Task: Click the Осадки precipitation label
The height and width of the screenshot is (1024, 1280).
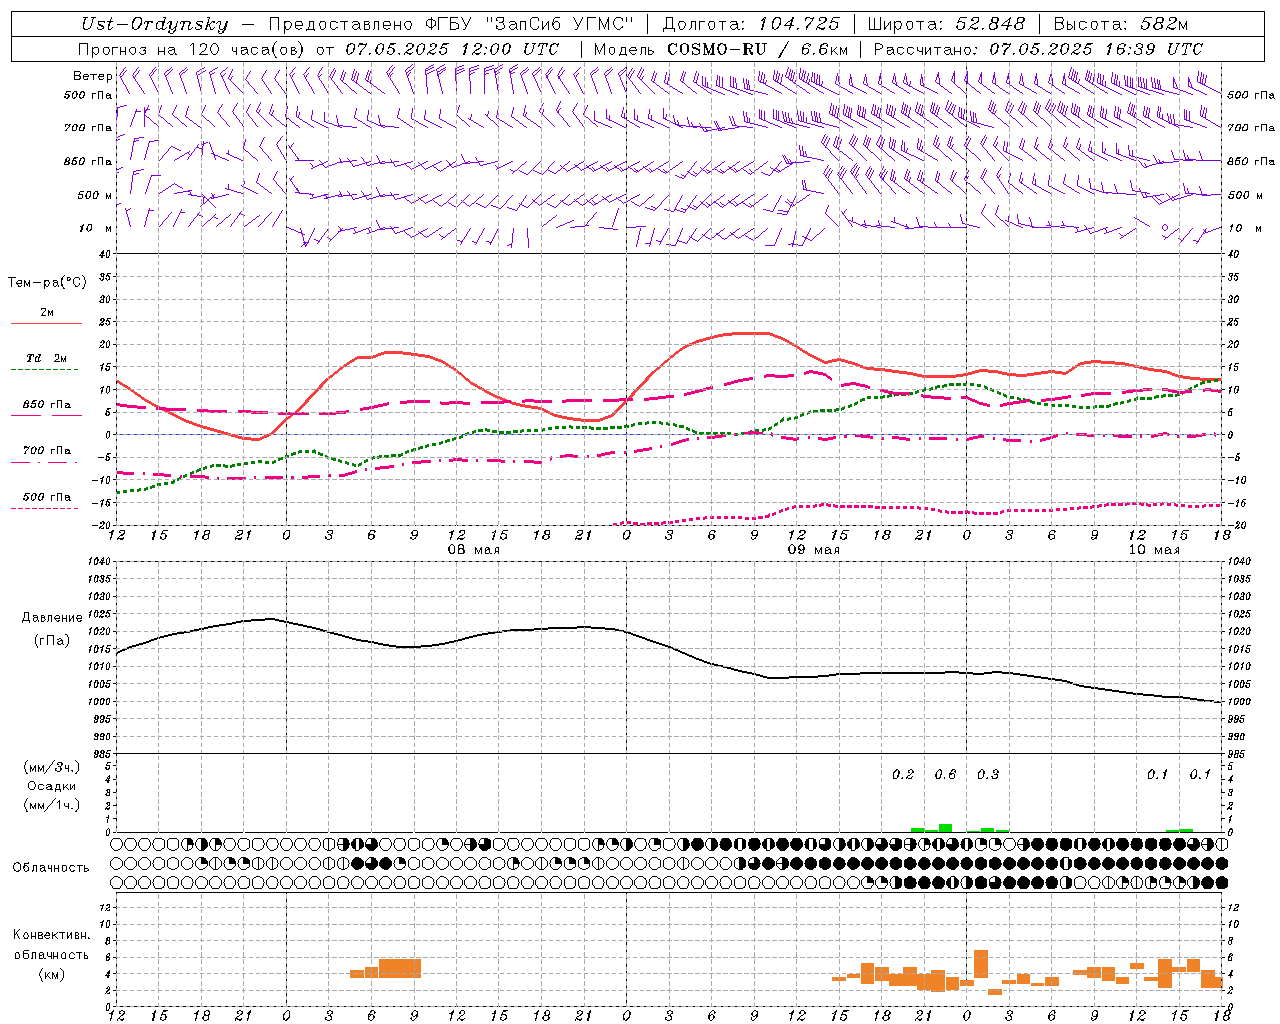Action: coord(51,786)
